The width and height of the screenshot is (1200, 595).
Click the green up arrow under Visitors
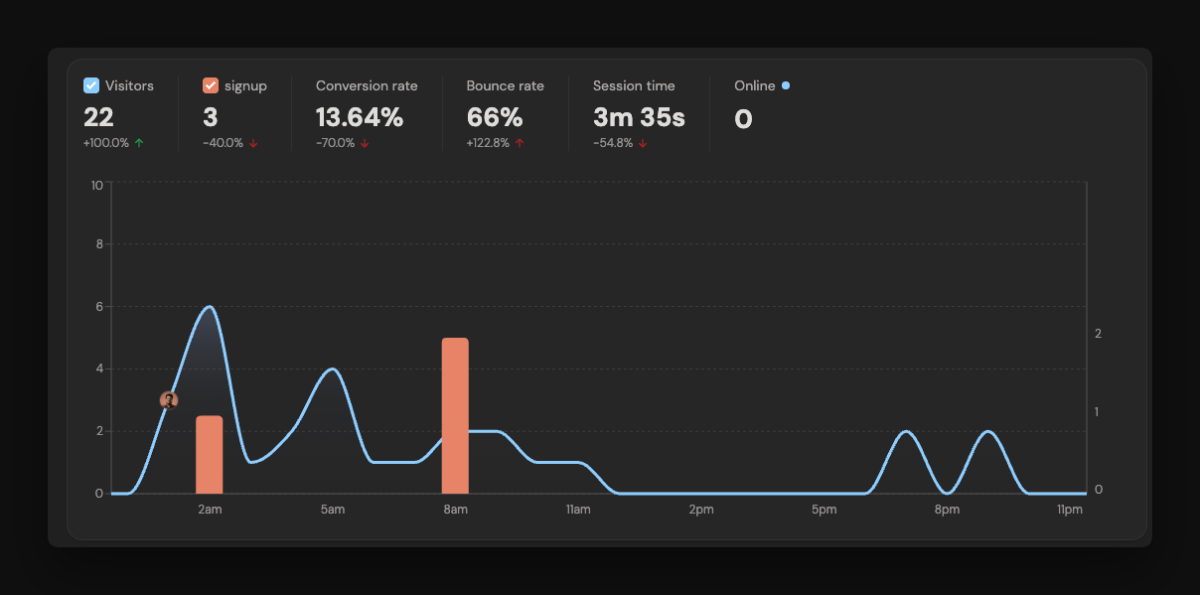pos(139,143)
